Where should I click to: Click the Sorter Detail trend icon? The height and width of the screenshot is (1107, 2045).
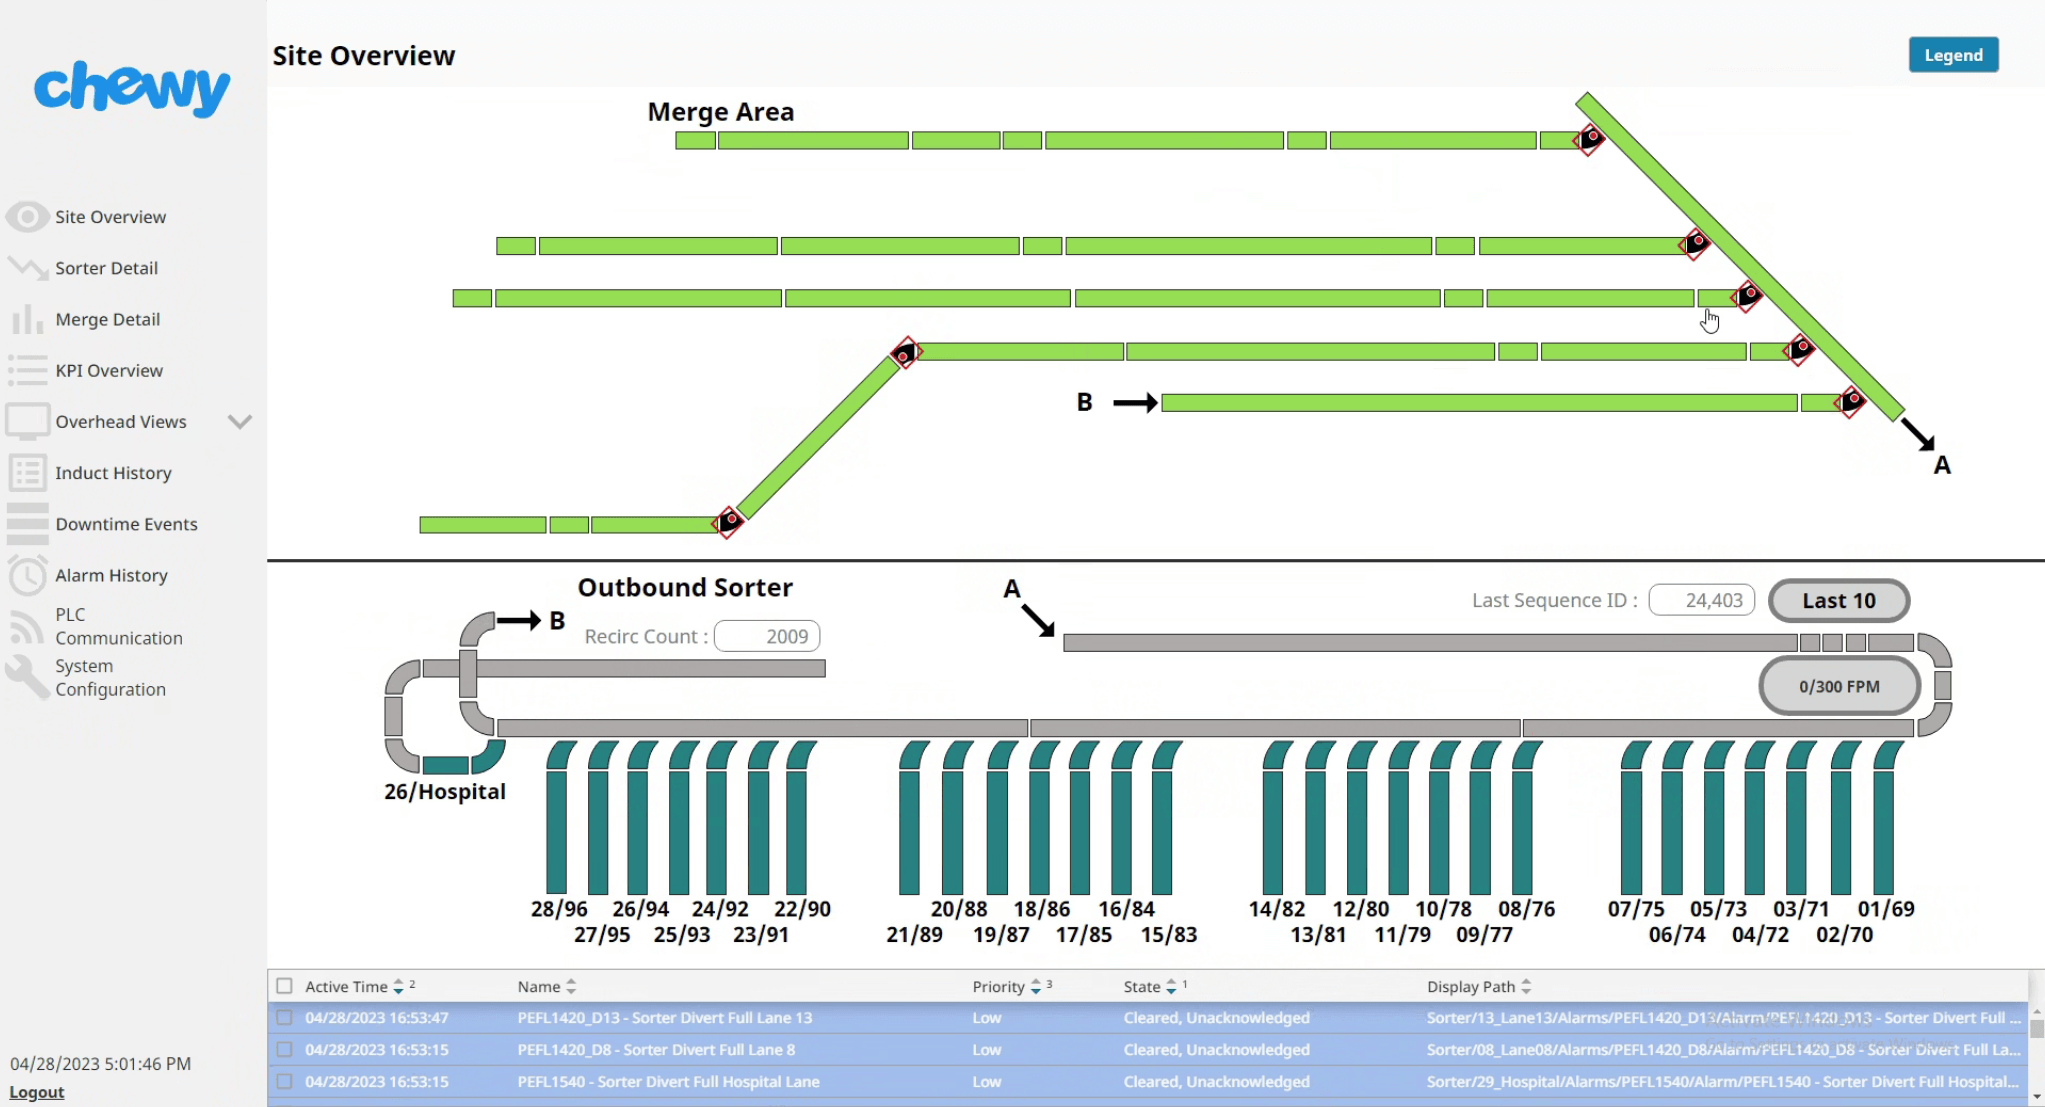28,268
